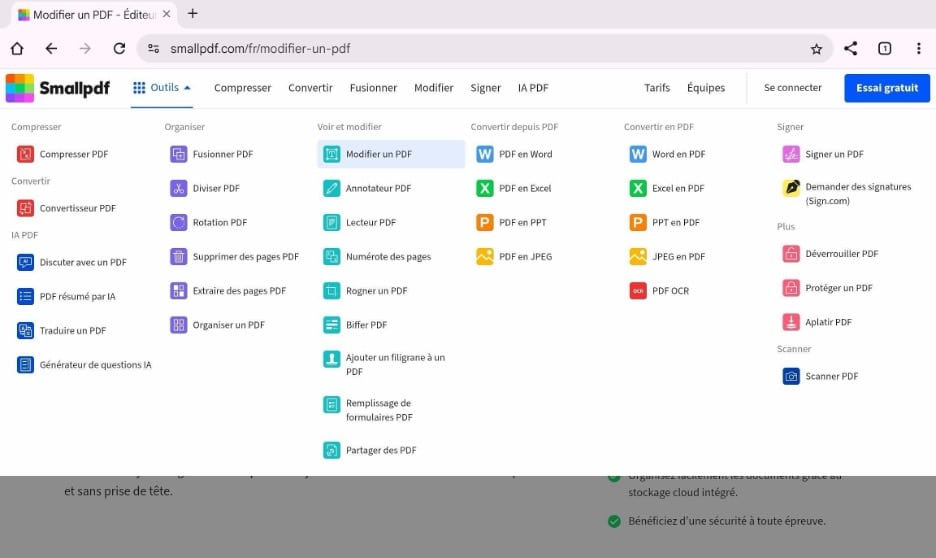This screenshot has width=936, height=558.
Task: Open the Rotation PDF icon
Action: [x=178, y=223]
